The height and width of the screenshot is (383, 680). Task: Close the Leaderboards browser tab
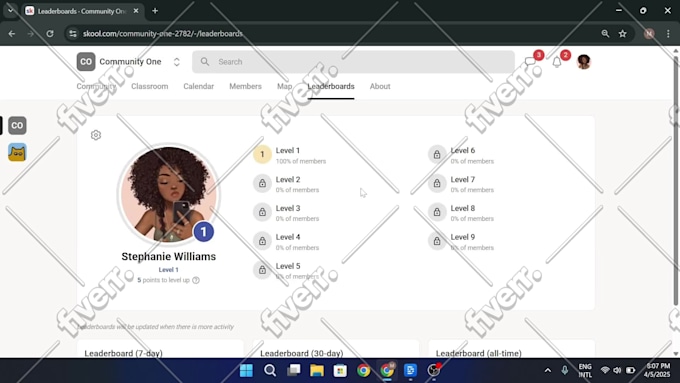pos(136,11)
